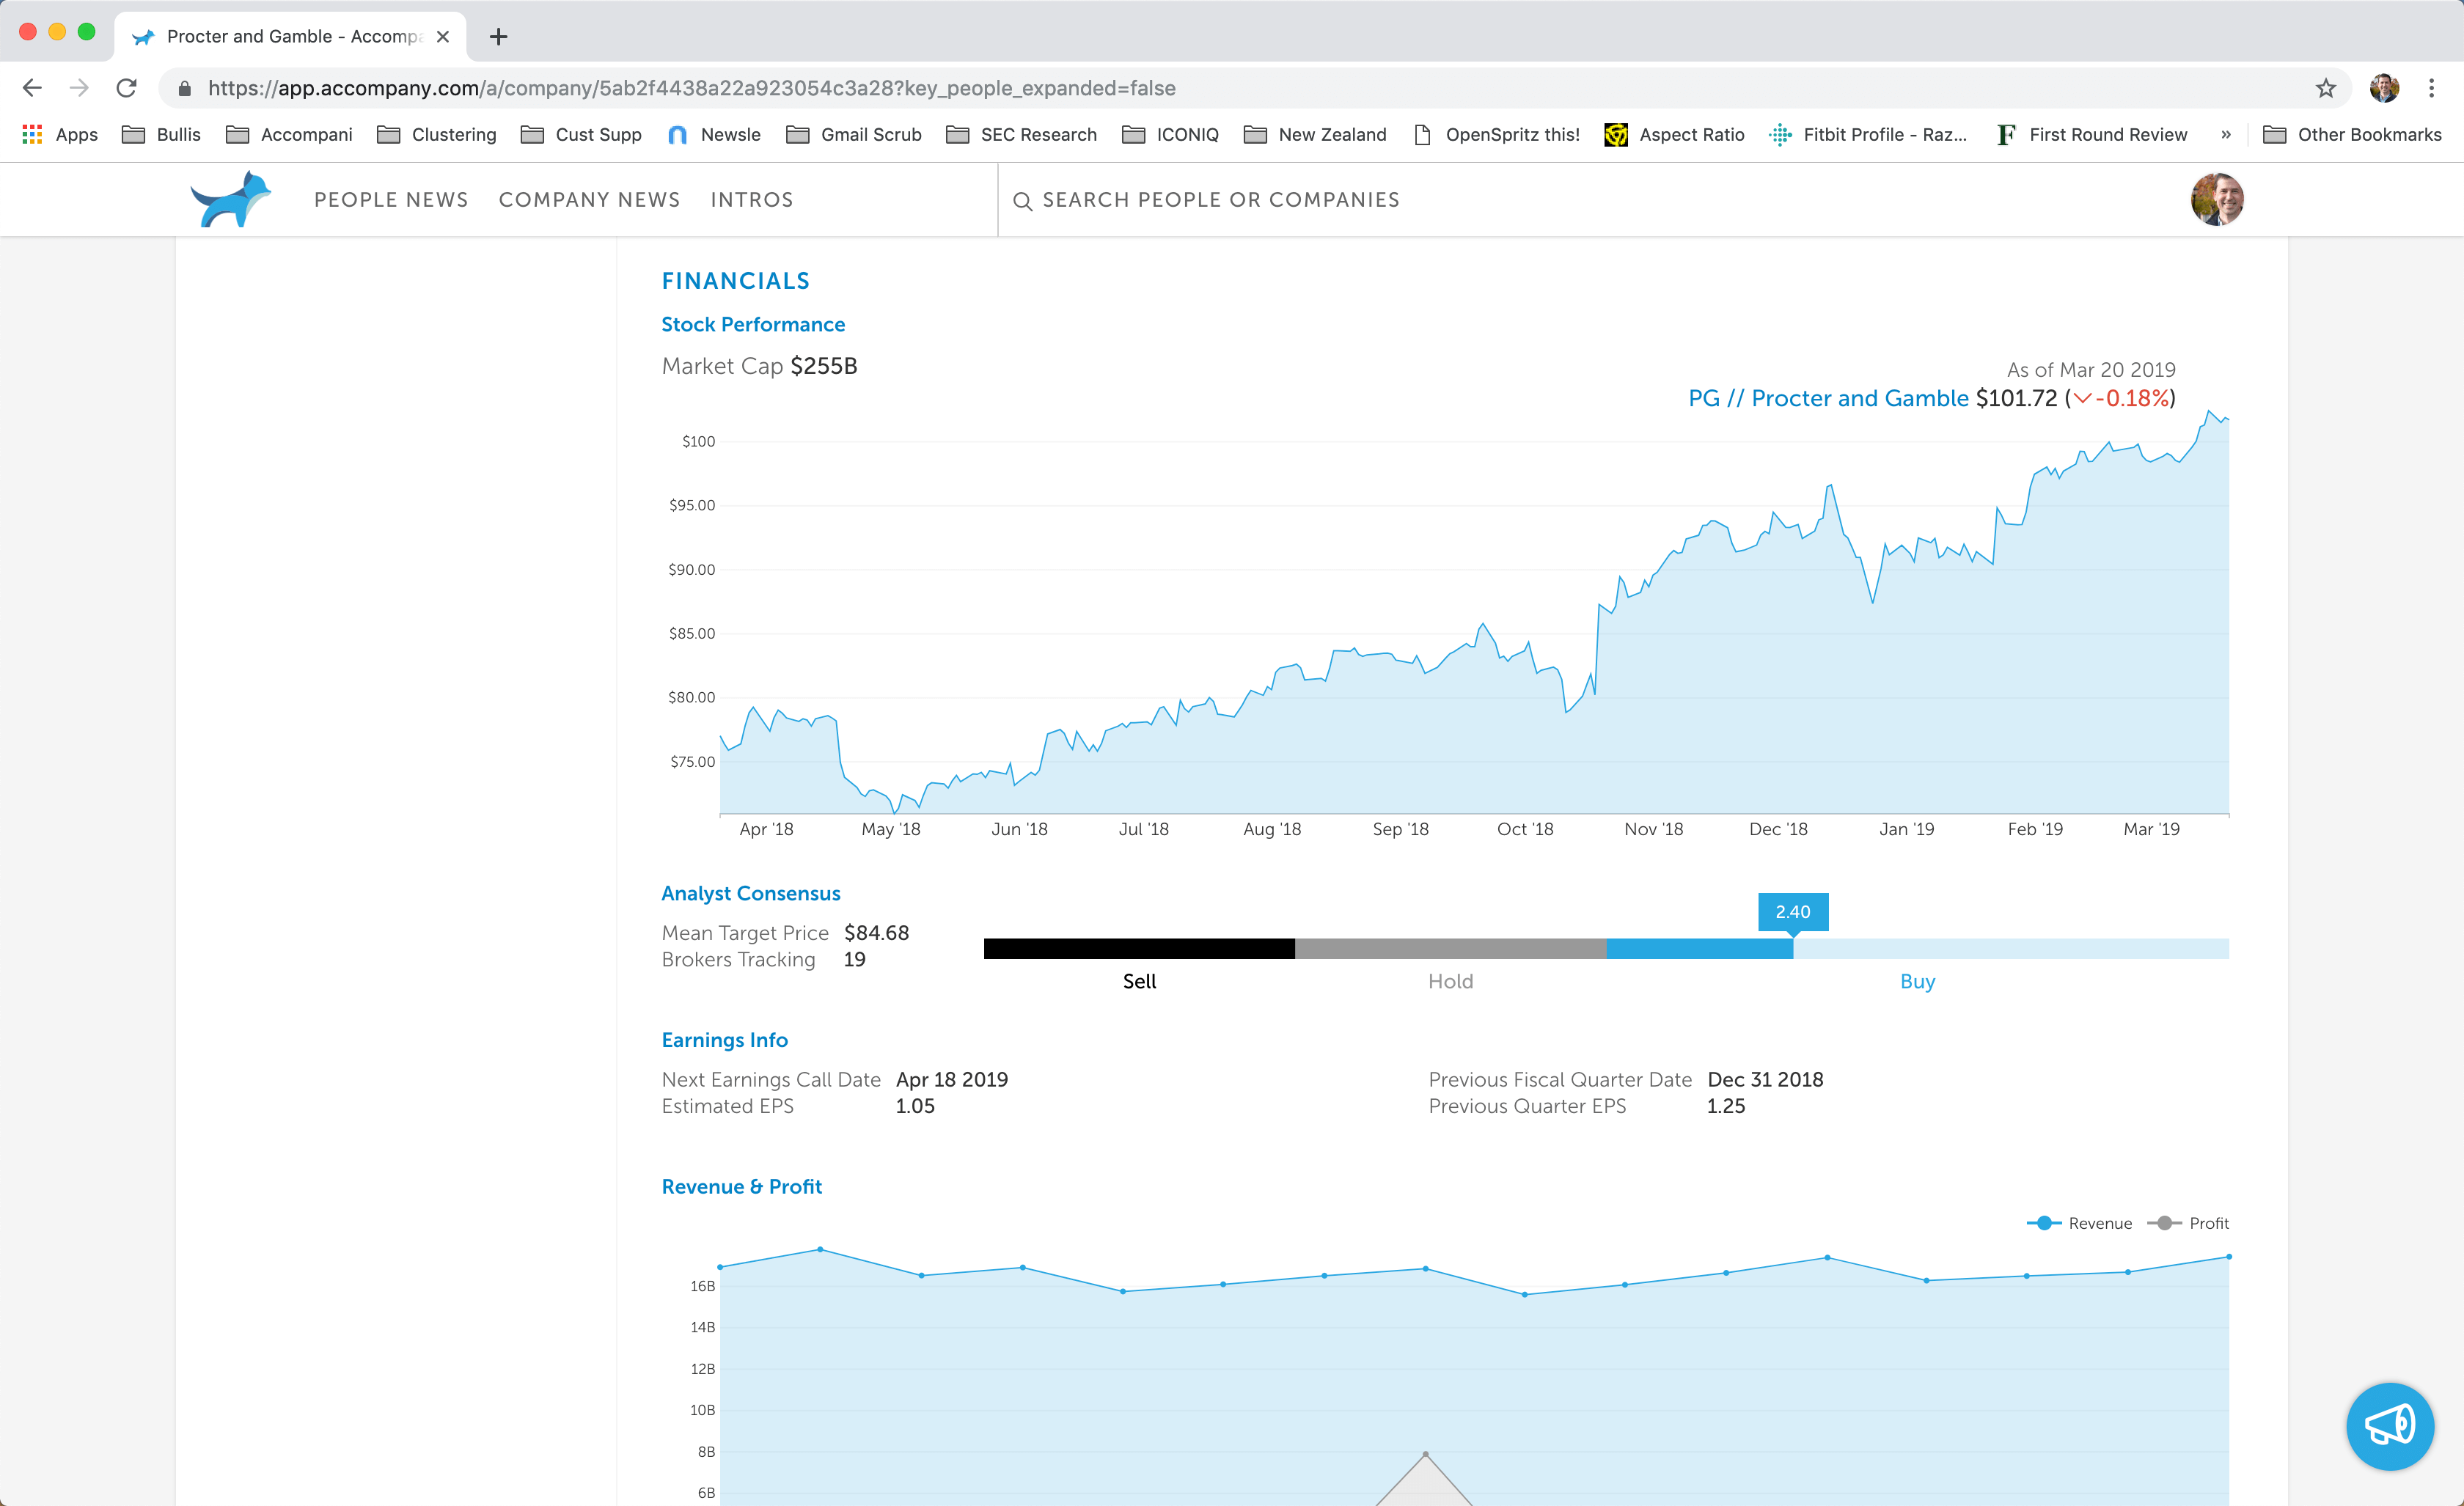
Task: Click the profit data point peak in chart
Action: click(x=1425, y=1454)
